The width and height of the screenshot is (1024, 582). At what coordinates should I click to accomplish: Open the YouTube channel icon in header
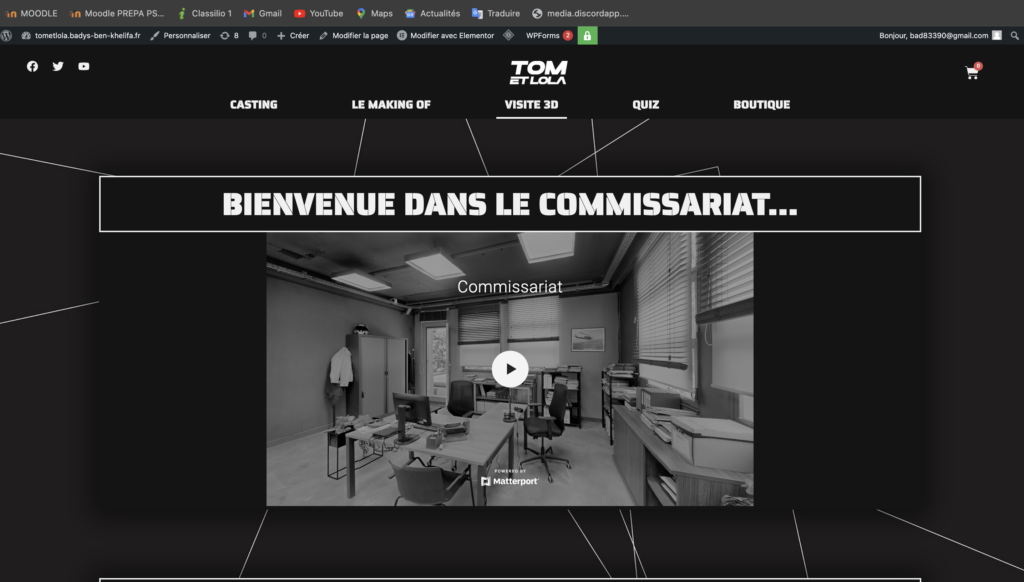84,66
